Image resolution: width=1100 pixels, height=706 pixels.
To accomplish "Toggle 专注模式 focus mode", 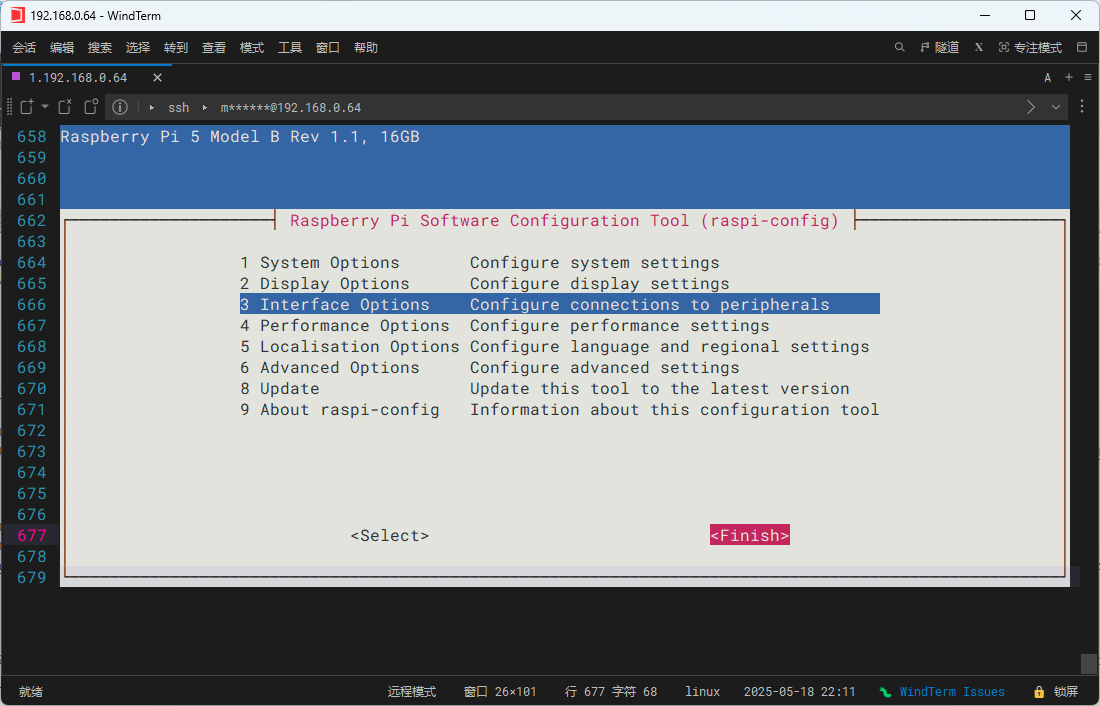I will [x=1030, y=47].
